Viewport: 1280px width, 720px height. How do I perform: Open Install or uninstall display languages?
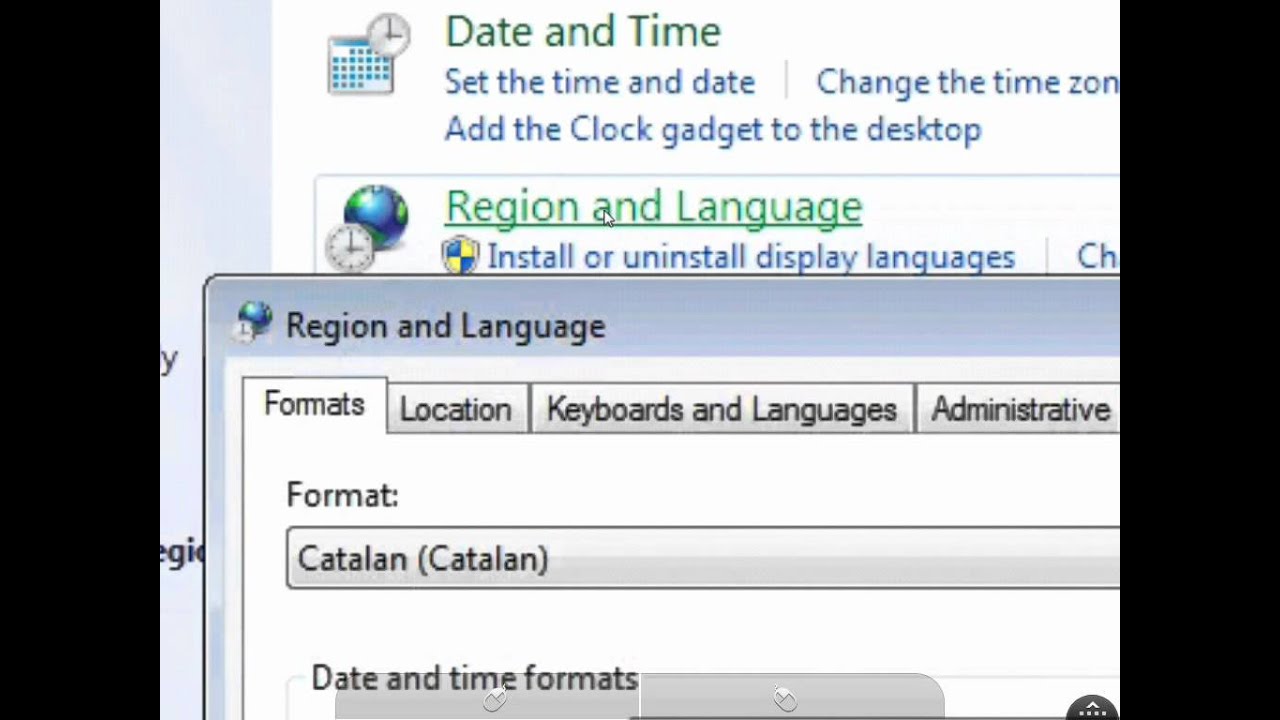coord(750,257)
